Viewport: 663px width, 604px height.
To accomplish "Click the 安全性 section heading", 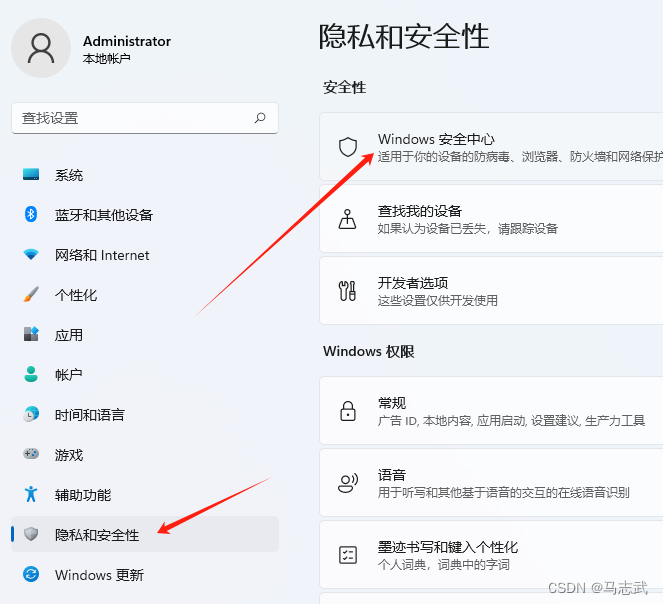I will (344, 88).
